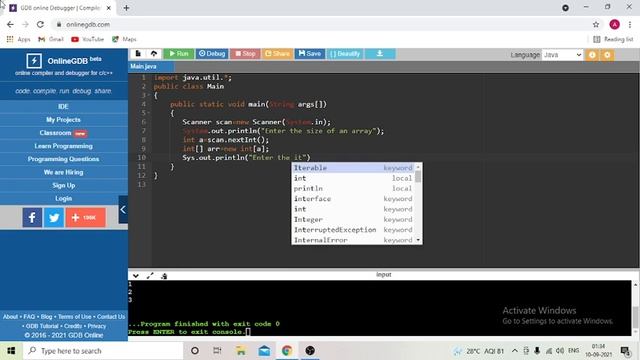
Task: Choose Iterable autocomplete suggestion
Action: (x=353, y=168)
